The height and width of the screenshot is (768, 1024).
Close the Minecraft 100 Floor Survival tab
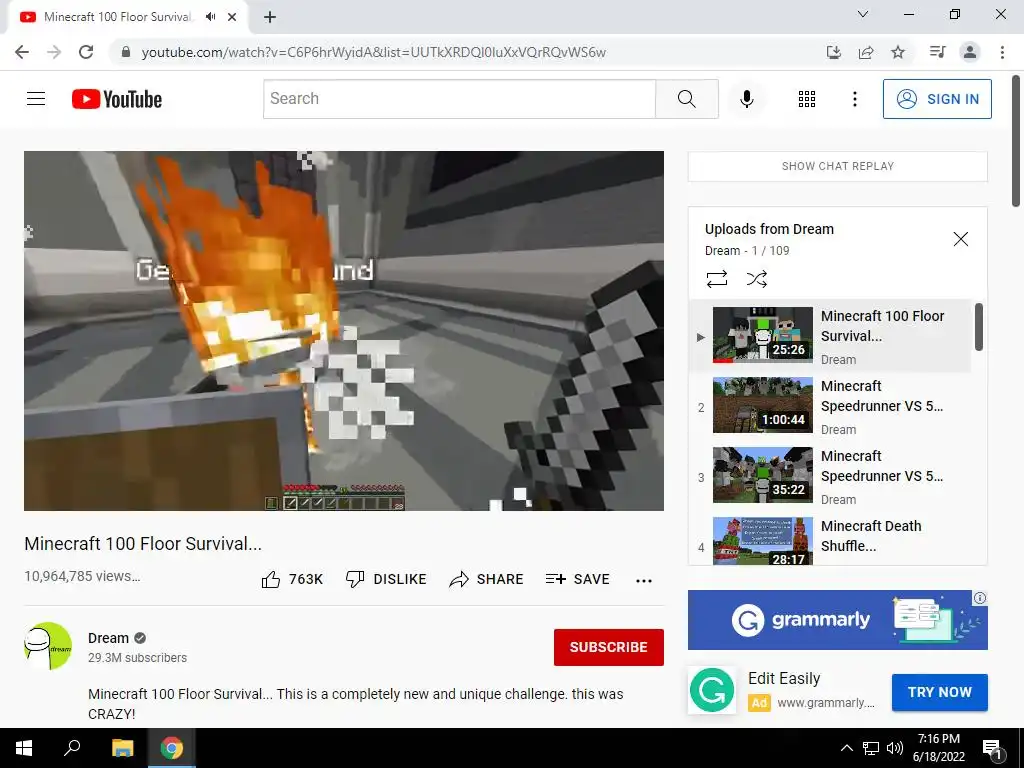232,17
